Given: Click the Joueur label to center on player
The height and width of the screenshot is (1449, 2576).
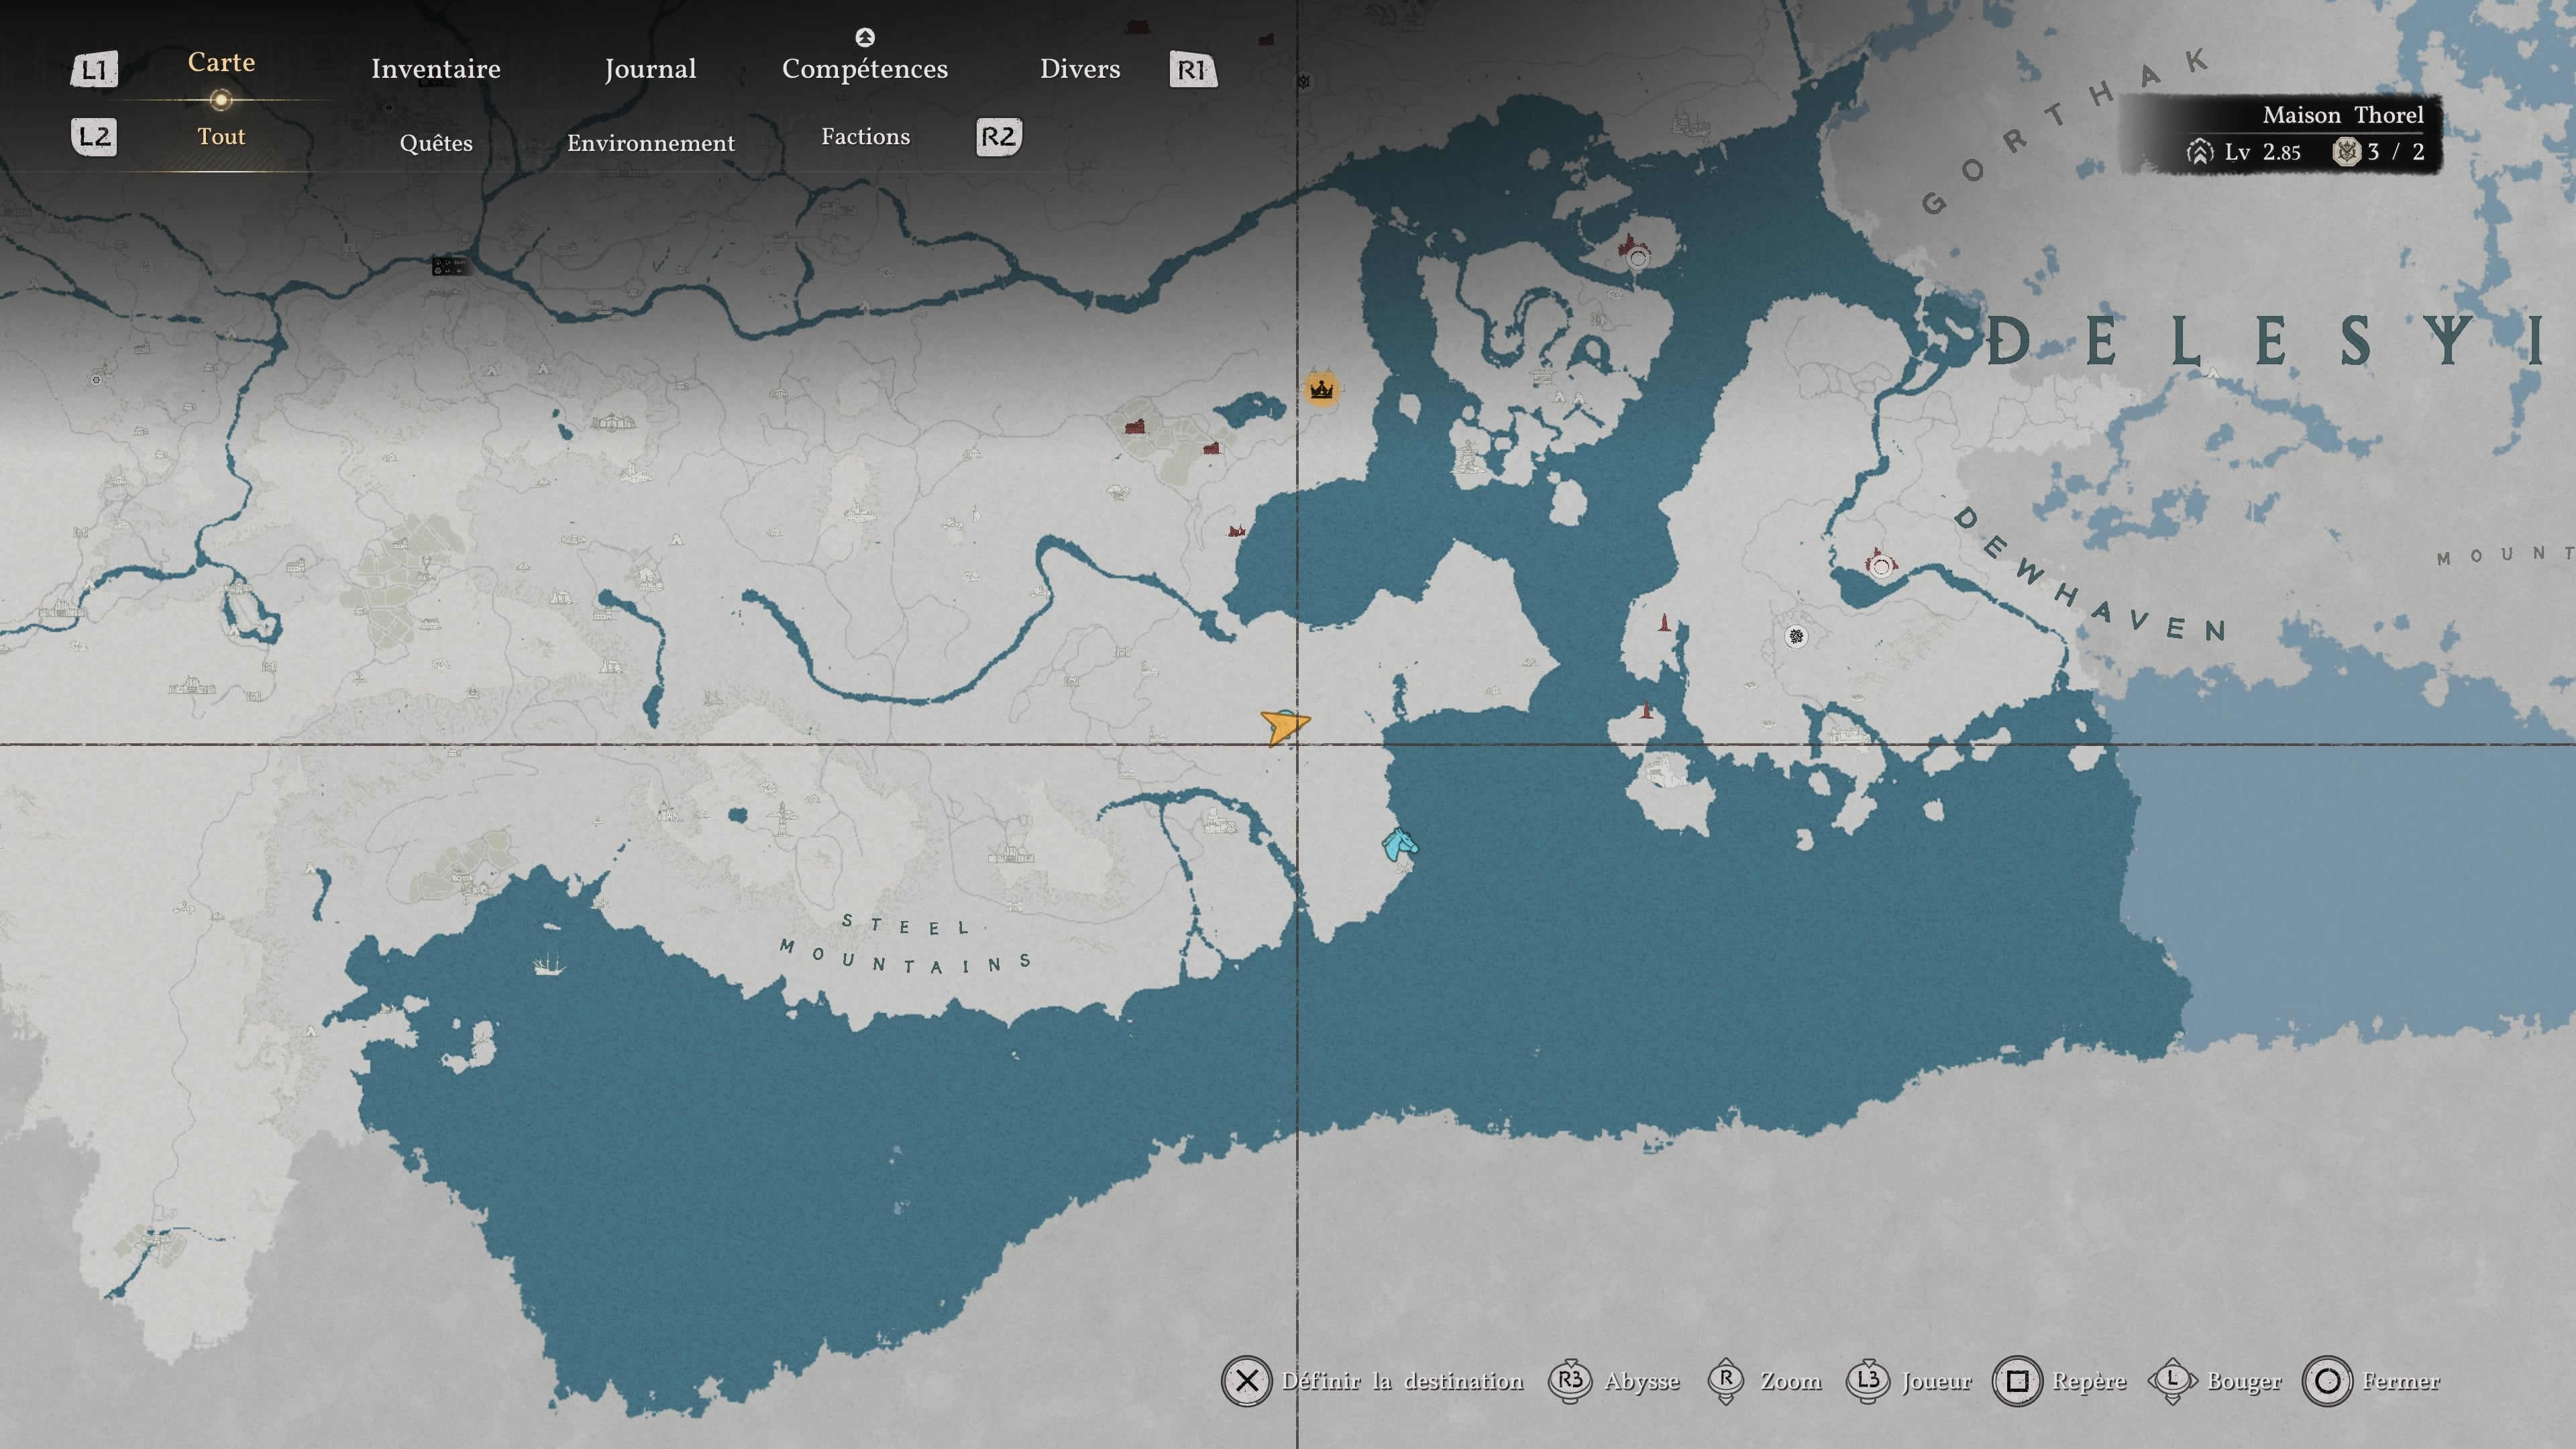Looking at the screenshot, I should (x=1937, y=1381).
